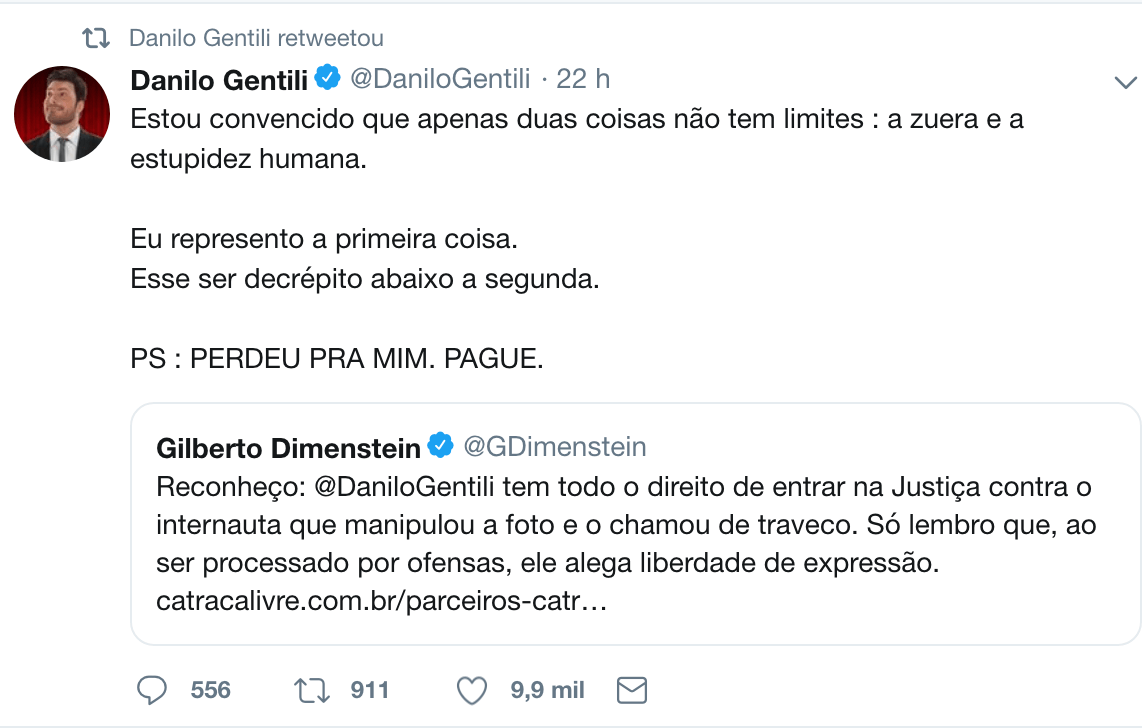
Task: Click the retweeted indicator icon at top
Action: [96, 39]
